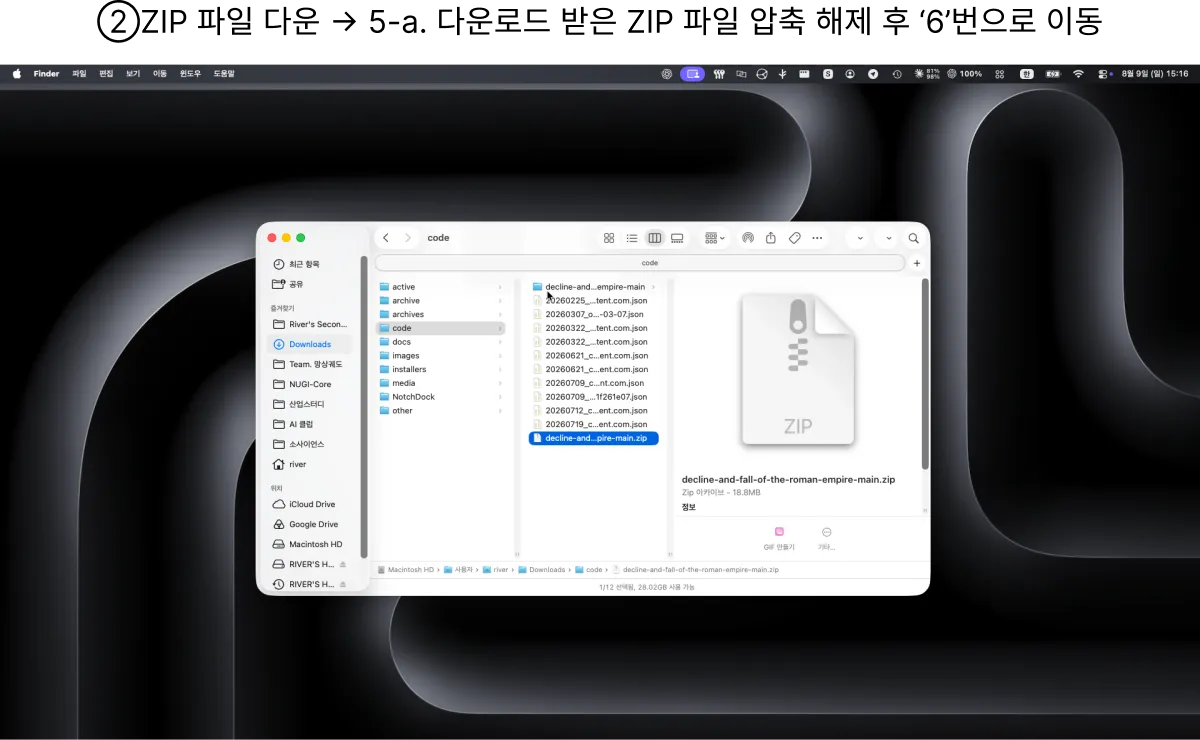The image size is (1200, 740).
Task: Select file 20260307_o...-03-07.json
Action: coord(594,314)
